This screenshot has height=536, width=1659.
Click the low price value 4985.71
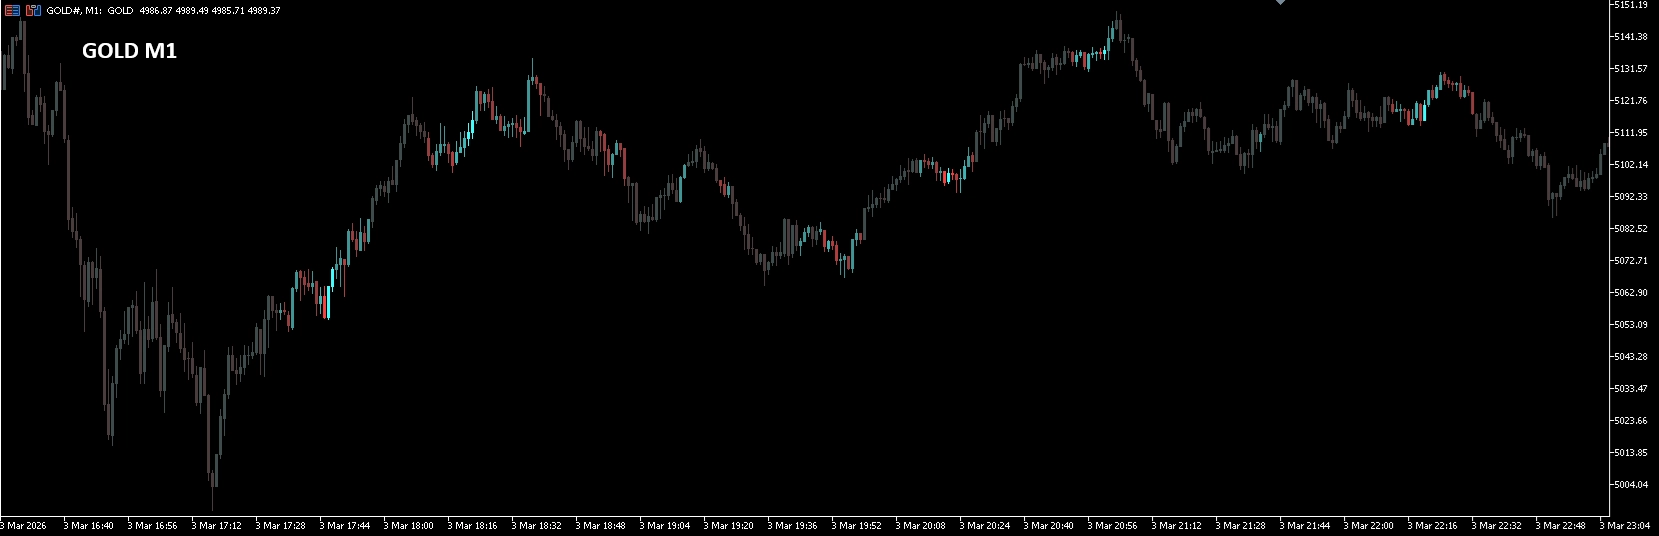[228, 11]
